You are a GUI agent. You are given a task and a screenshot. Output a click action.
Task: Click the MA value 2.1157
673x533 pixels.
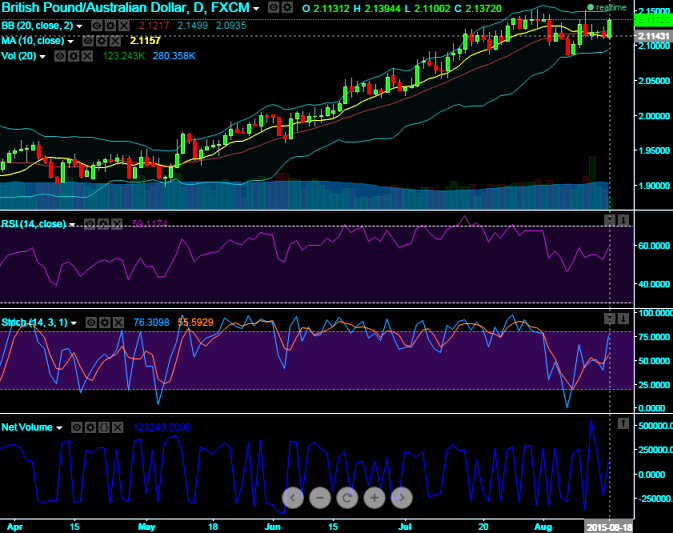(x=145, y=41)
